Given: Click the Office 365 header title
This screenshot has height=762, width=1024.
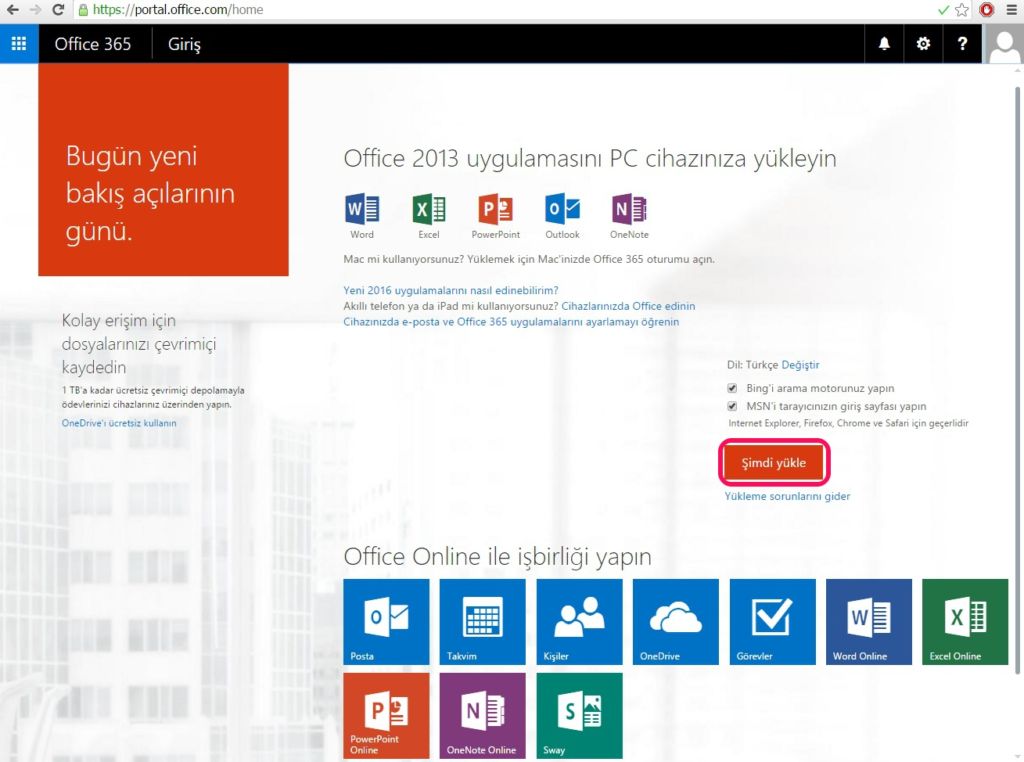Looking at the screenshot, I should tap(93, 44).
